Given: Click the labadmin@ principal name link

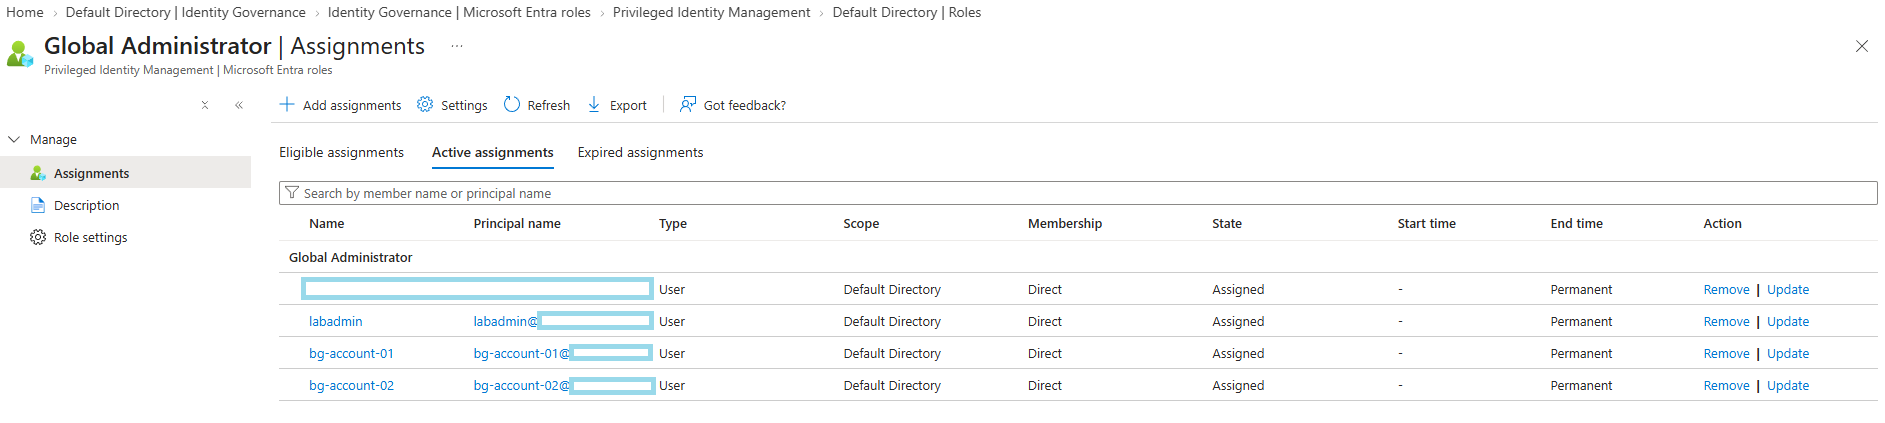Looking at the screenshot, I should point(505,321).
